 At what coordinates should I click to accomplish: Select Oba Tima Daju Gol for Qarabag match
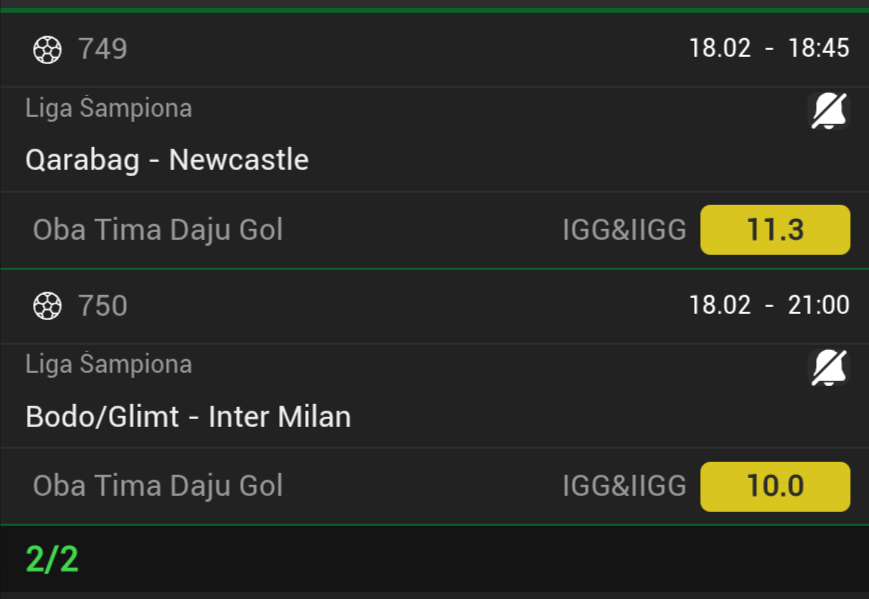coord(158,230)
